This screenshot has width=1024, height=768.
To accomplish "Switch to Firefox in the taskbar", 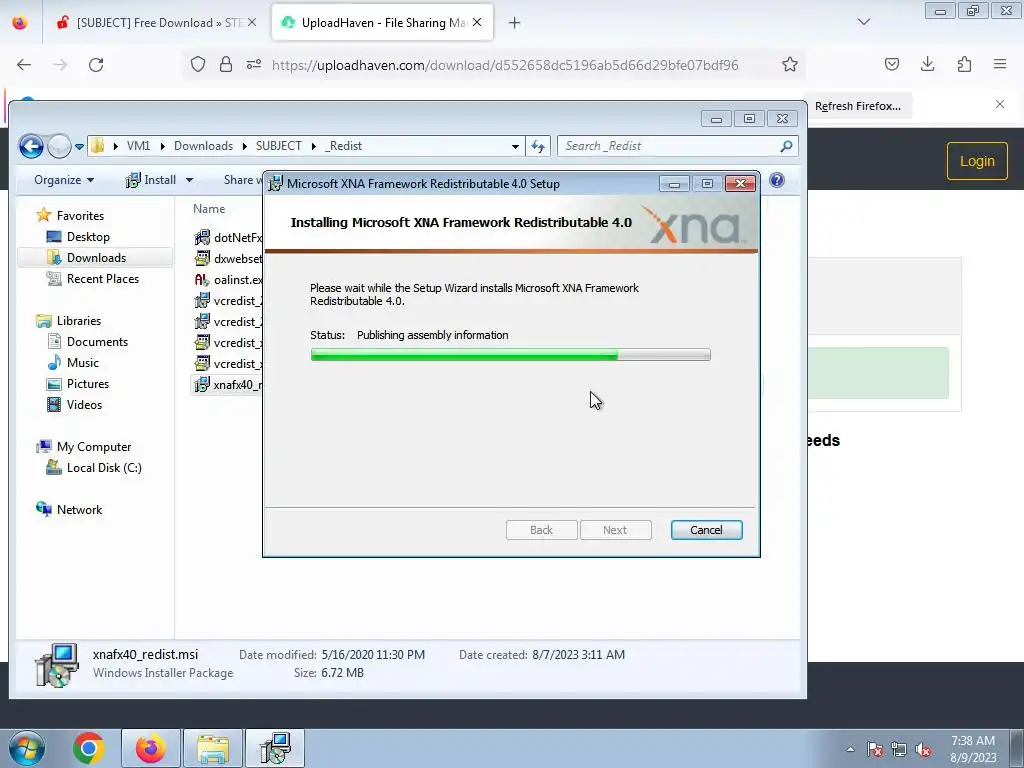I will click(x=150, y=748).
